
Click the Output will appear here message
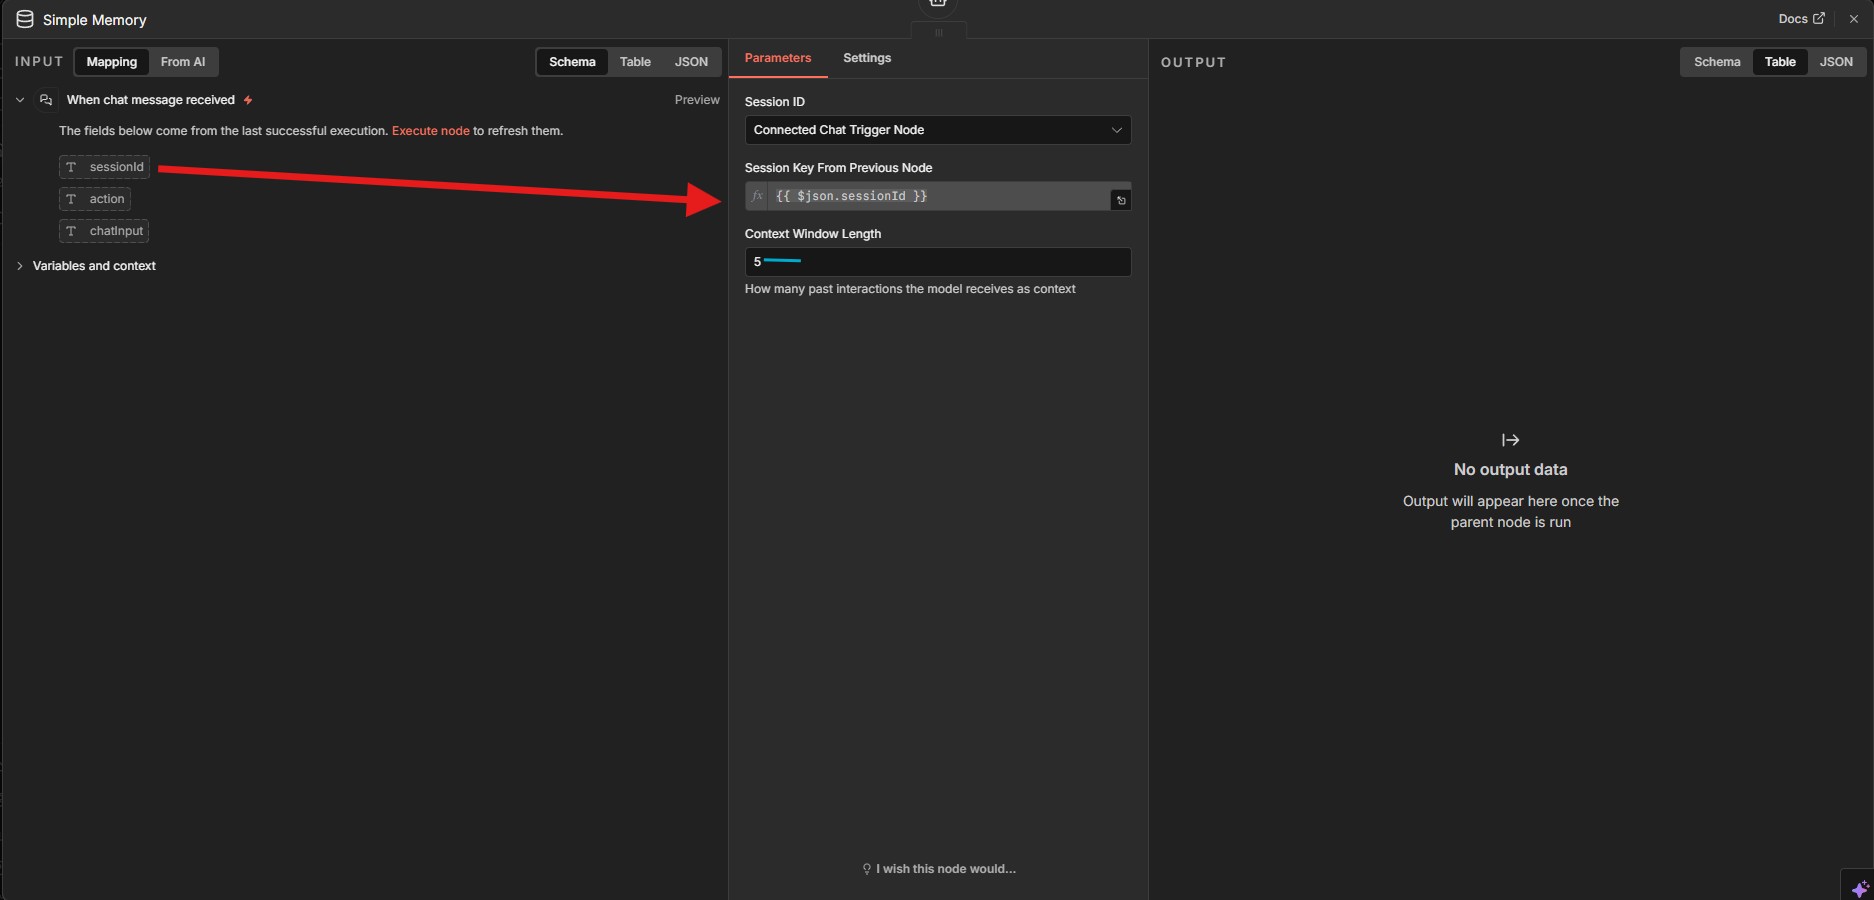(x=1510, y=512)
